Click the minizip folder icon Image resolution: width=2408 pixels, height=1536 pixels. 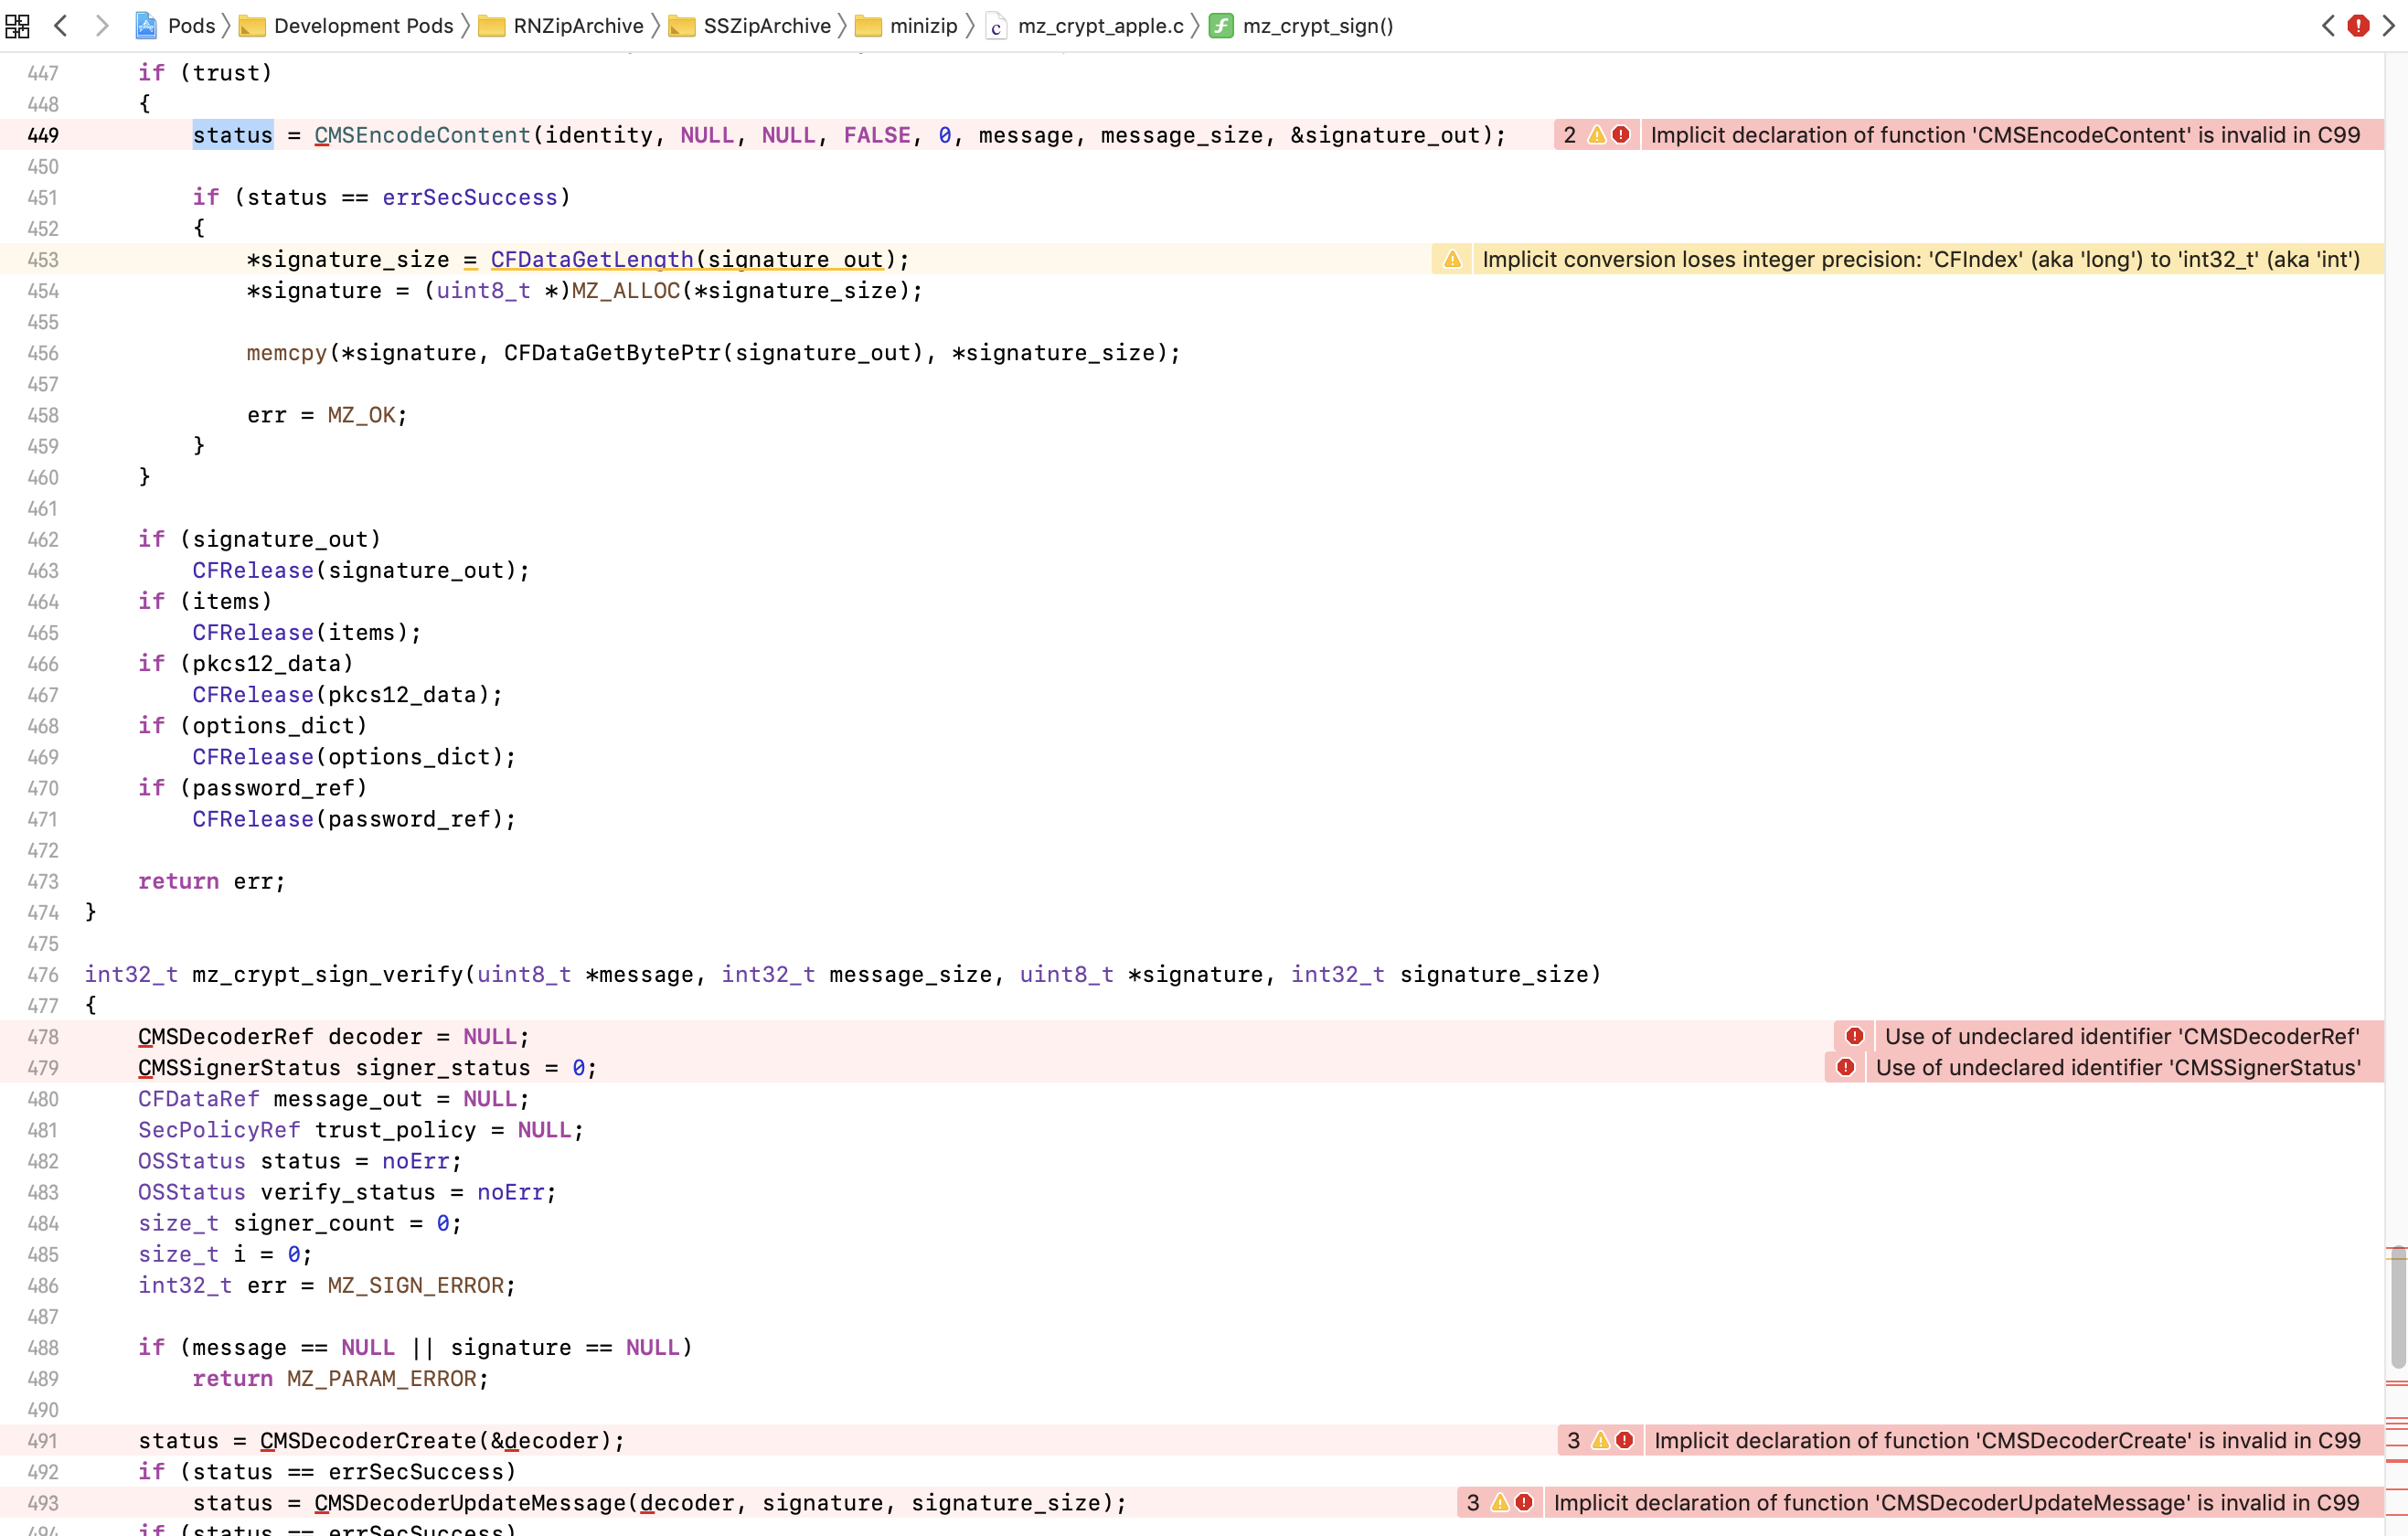point(869,26)
